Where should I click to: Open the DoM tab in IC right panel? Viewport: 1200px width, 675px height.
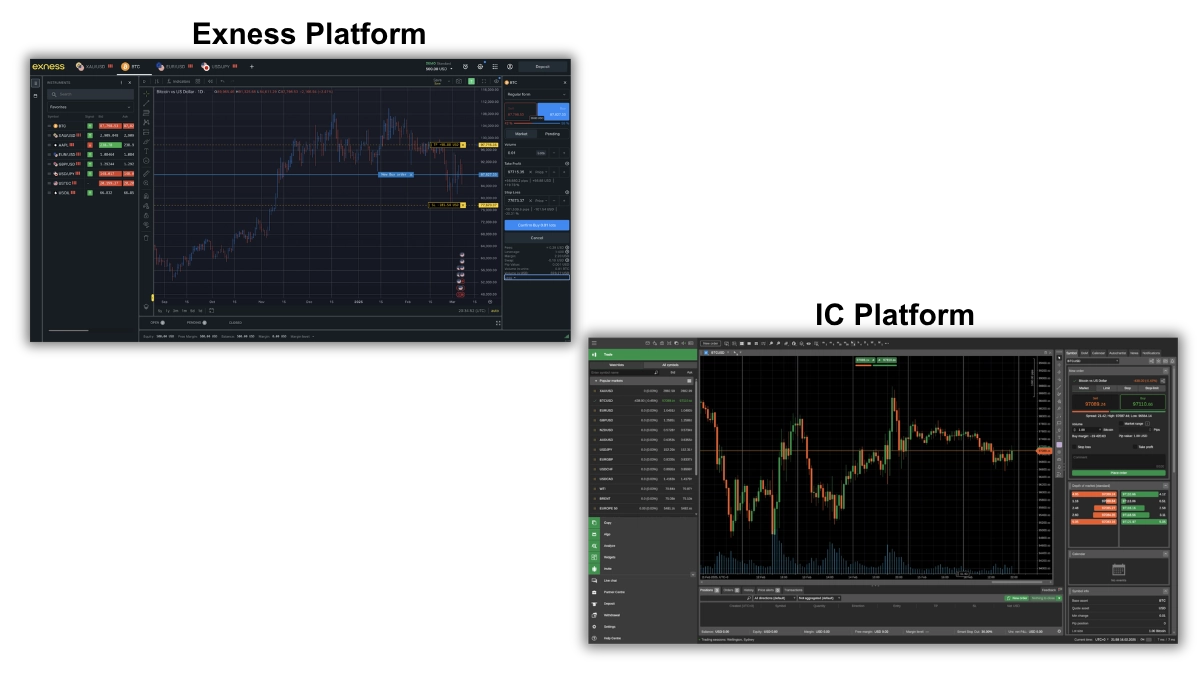tap(1084, 353)
